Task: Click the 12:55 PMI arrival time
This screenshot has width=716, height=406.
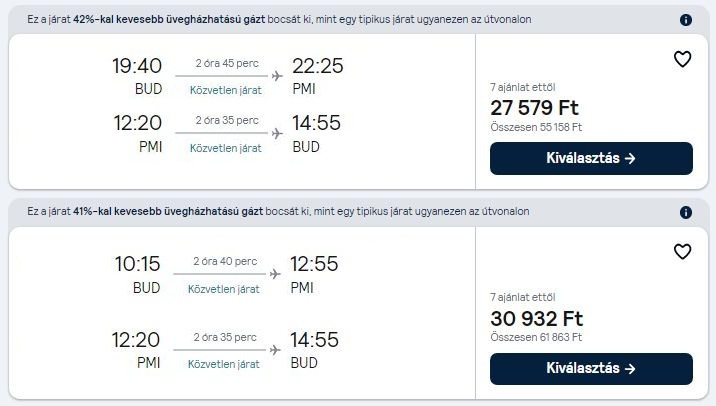Action: pos(314,264)
